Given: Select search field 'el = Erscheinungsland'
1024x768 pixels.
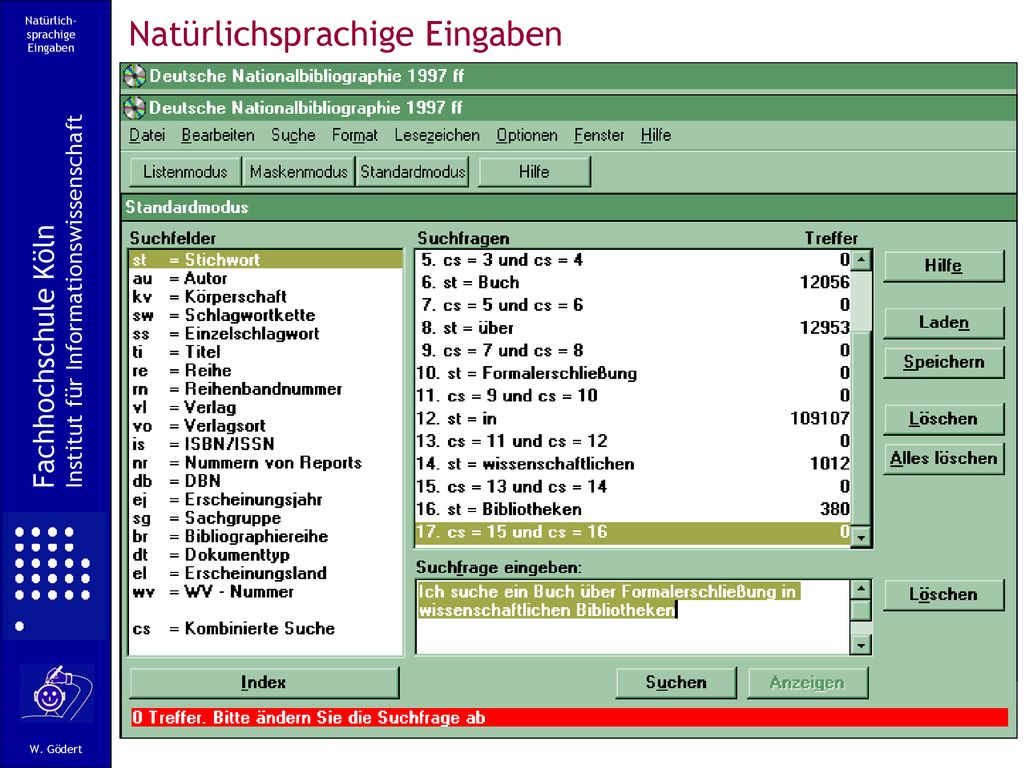Looking at the screenshot, I should tap(266, 573).
